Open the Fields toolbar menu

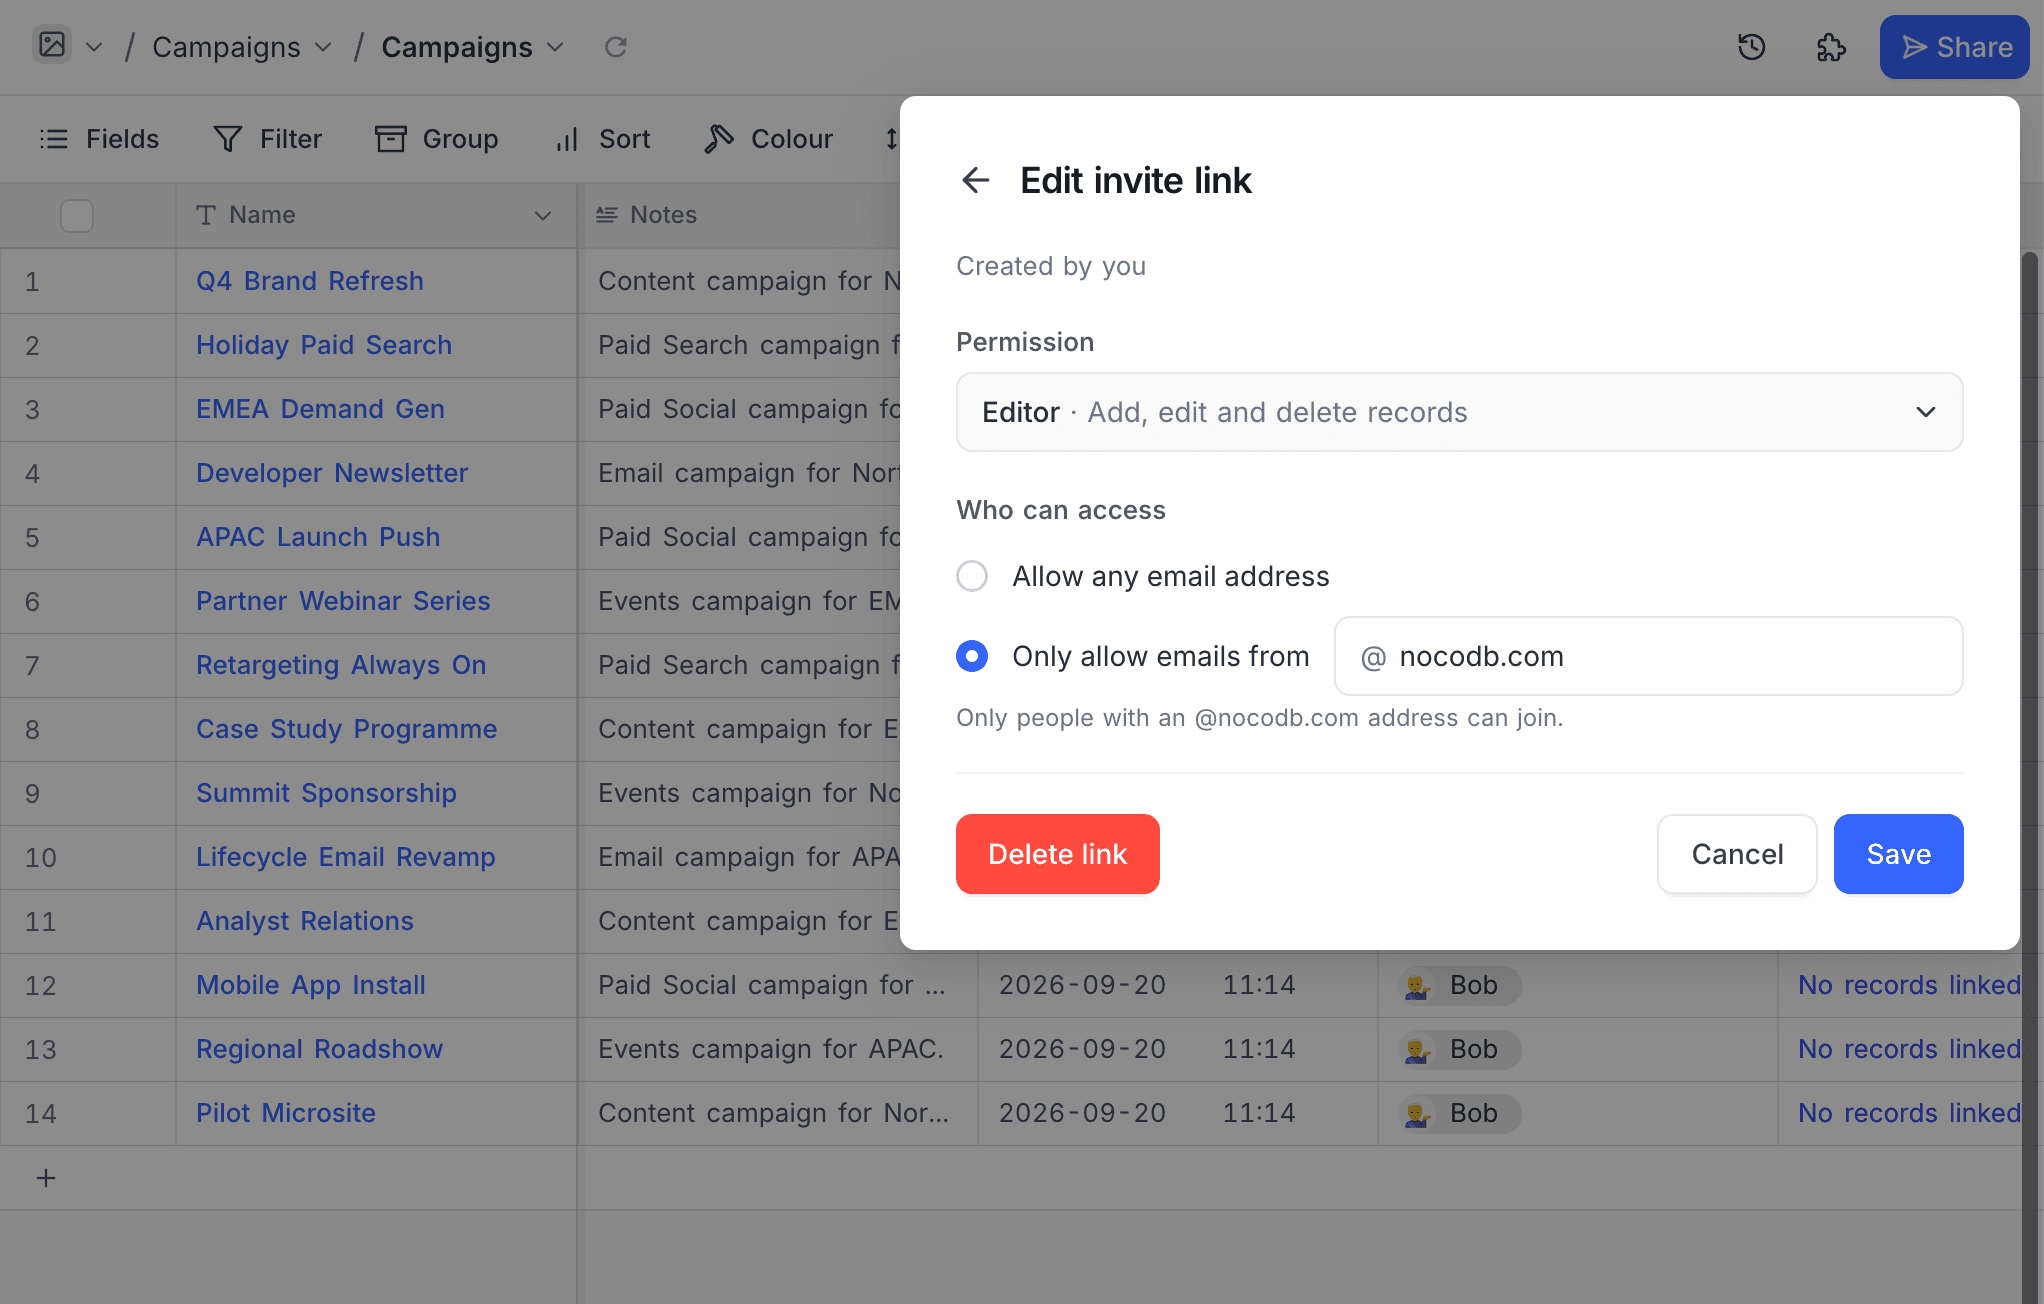(99, 139)
